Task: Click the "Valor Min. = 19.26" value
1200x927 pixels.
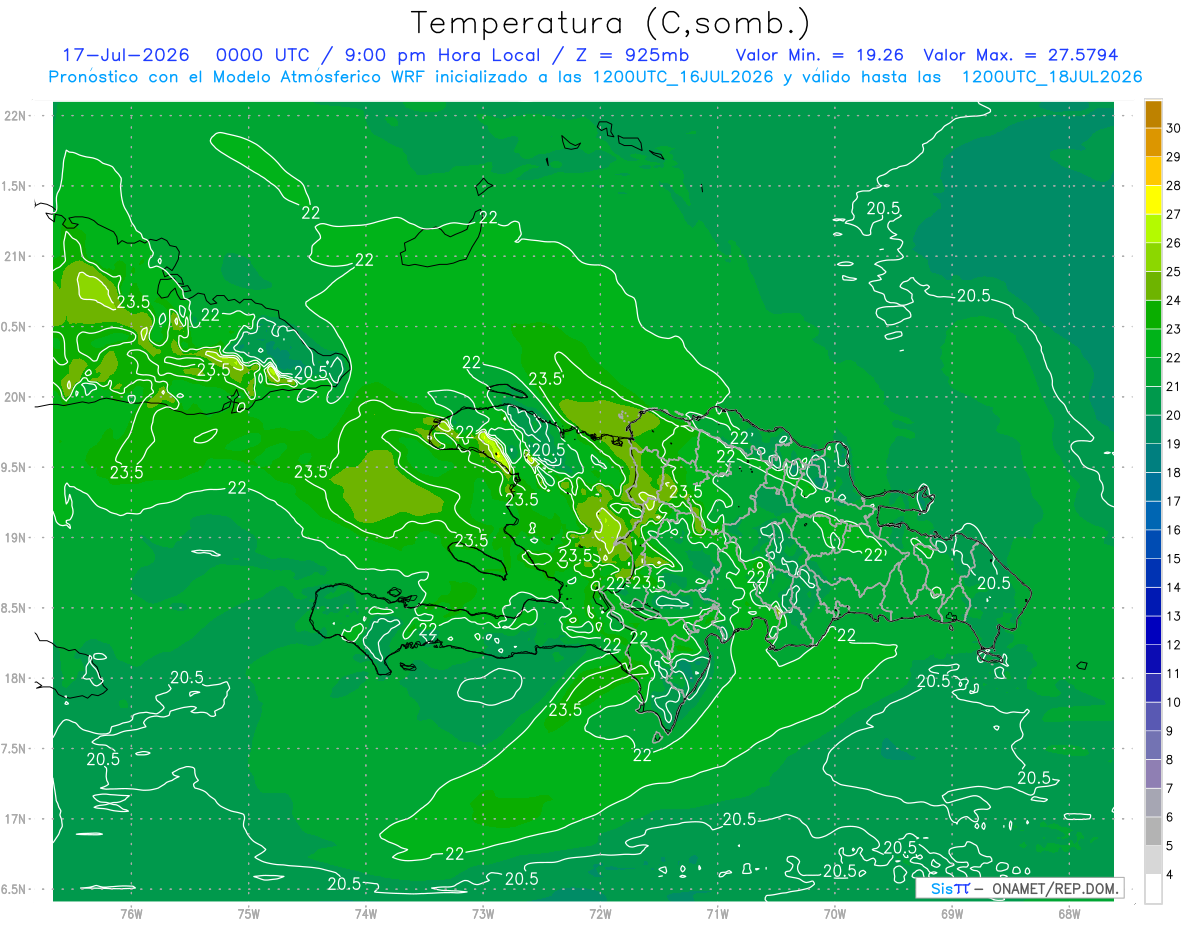Action: (822, 55)
